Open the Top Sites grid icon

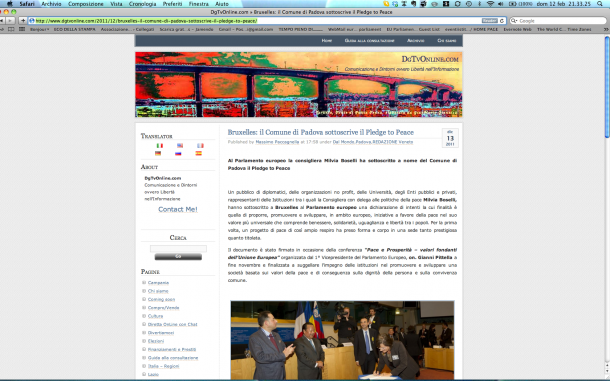[x=22, y=29]
